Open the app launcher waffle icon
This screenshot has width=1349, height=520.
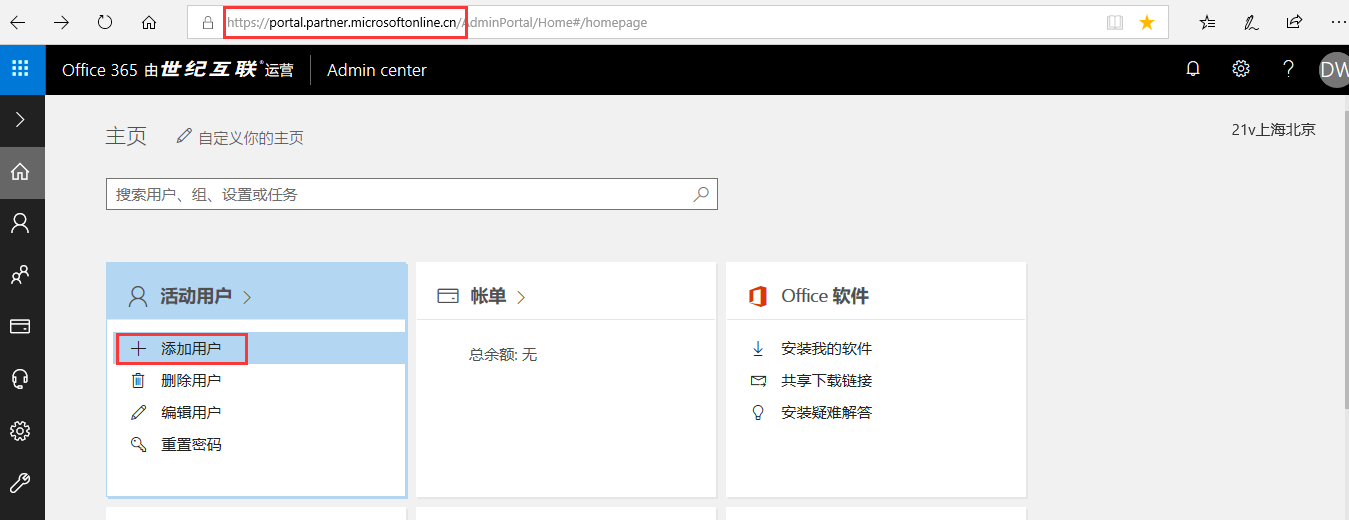[20, 69]
